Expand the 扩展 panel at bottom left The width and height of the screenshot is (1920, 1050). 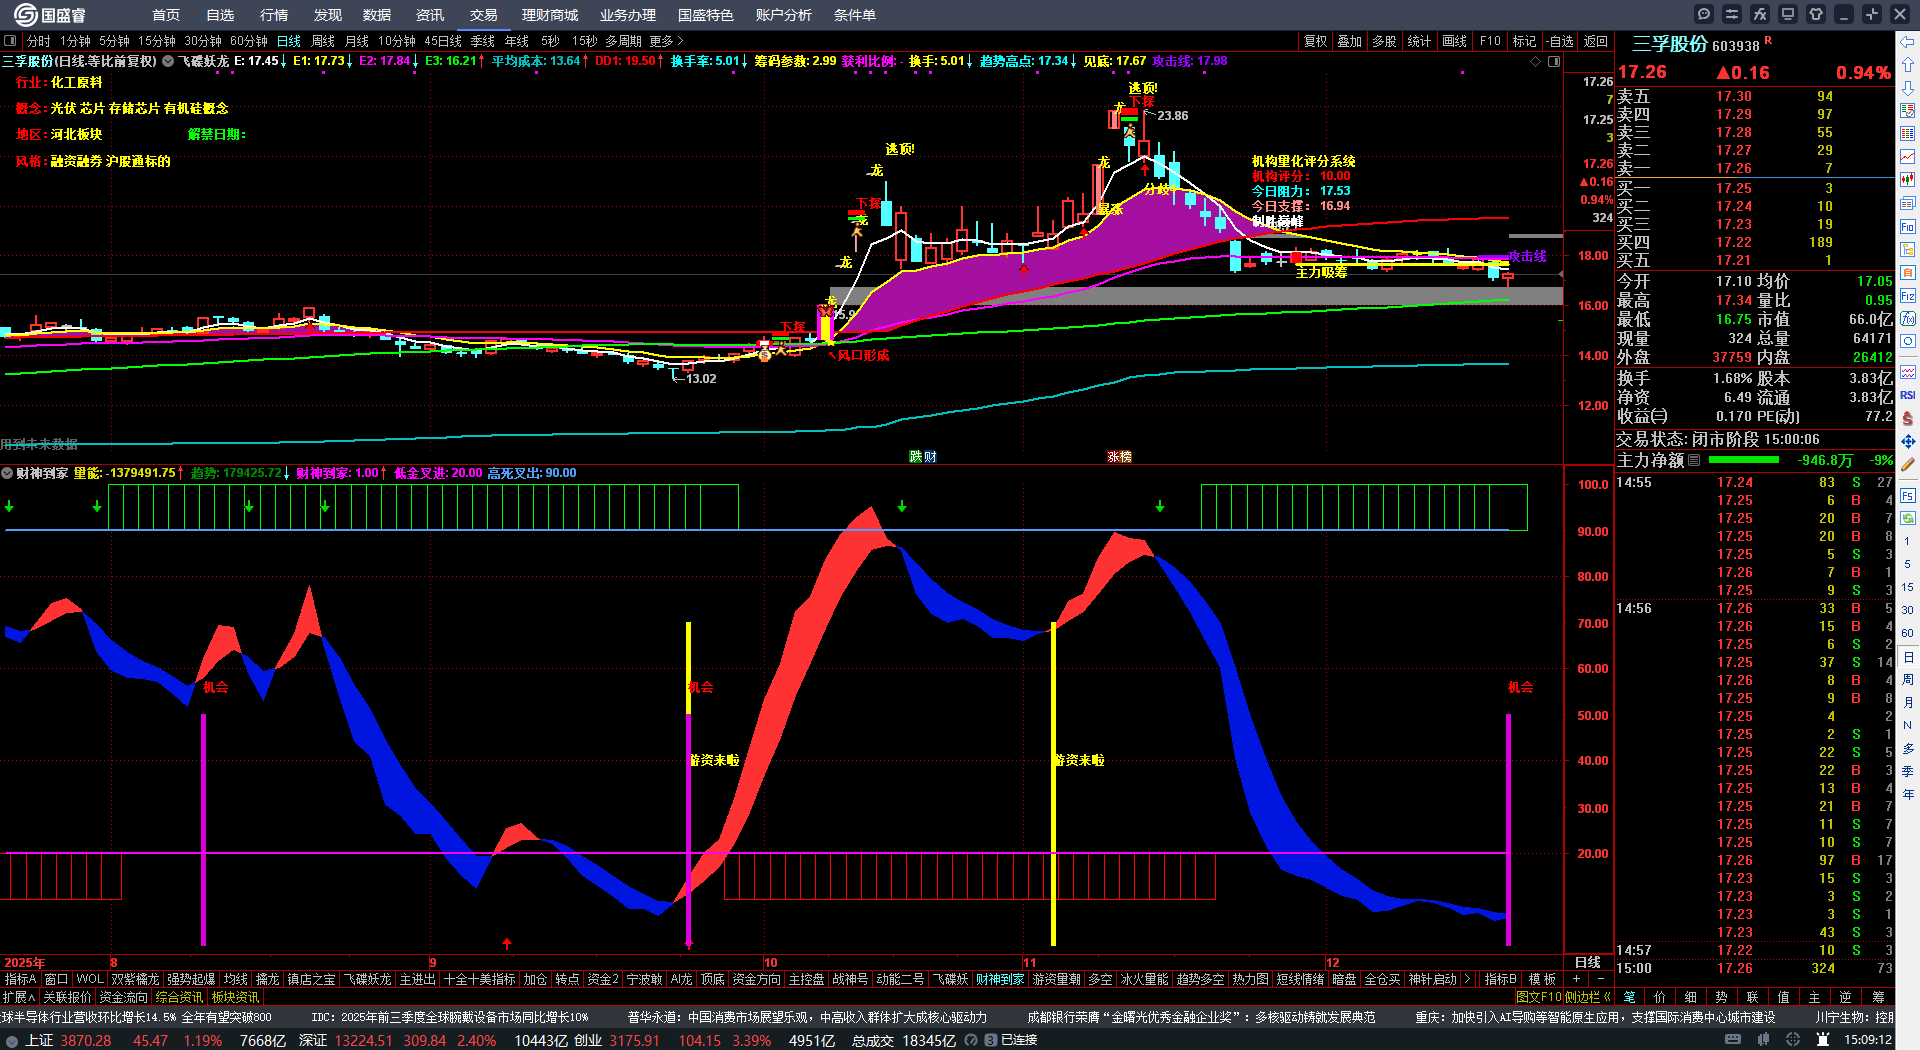pyautogui.click(x=18, y=997)
